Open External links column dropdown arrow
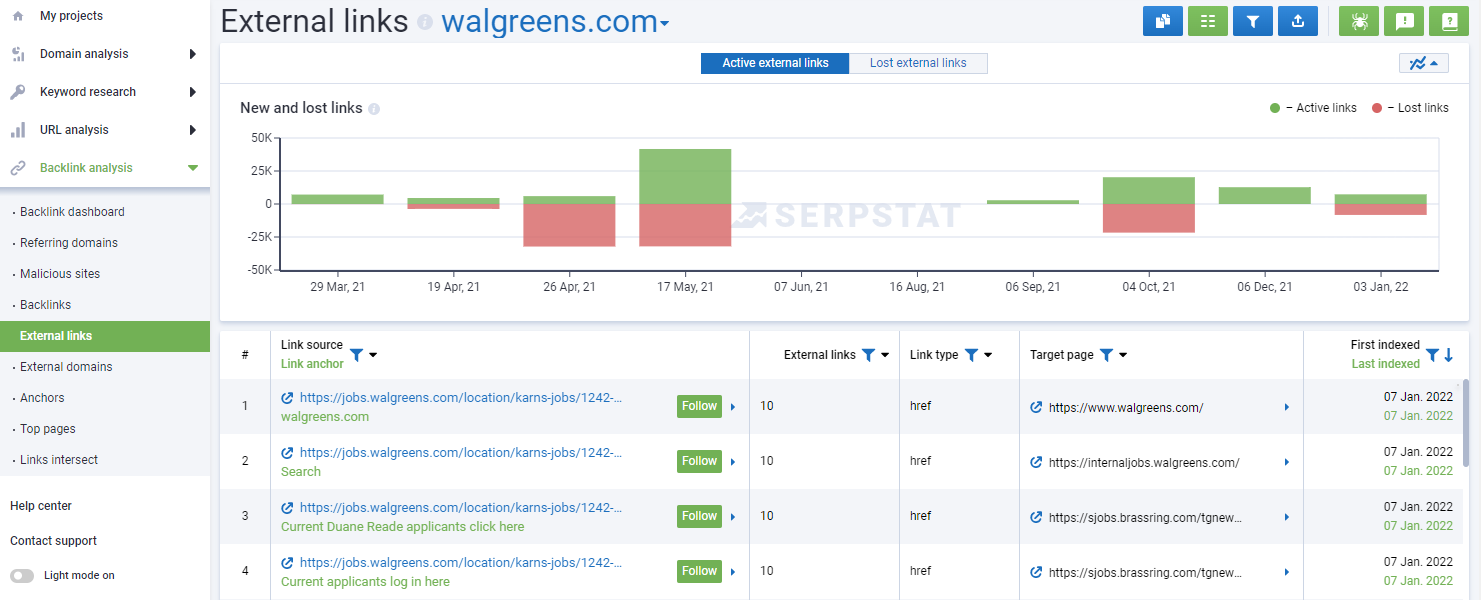The image size is (1481, 600). pos(885,355)
